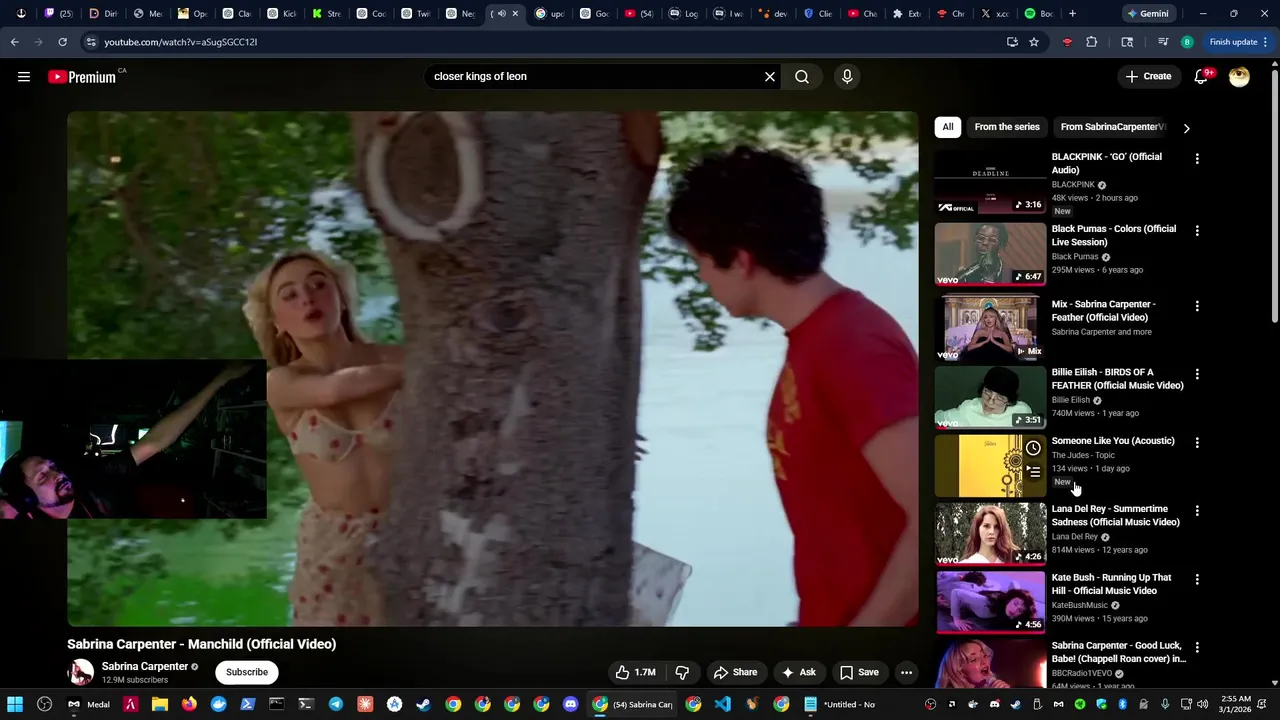This screenshot has height=720, width=1280.
Task: Select the 'From the series' chip
Action: click(1007, 127)
